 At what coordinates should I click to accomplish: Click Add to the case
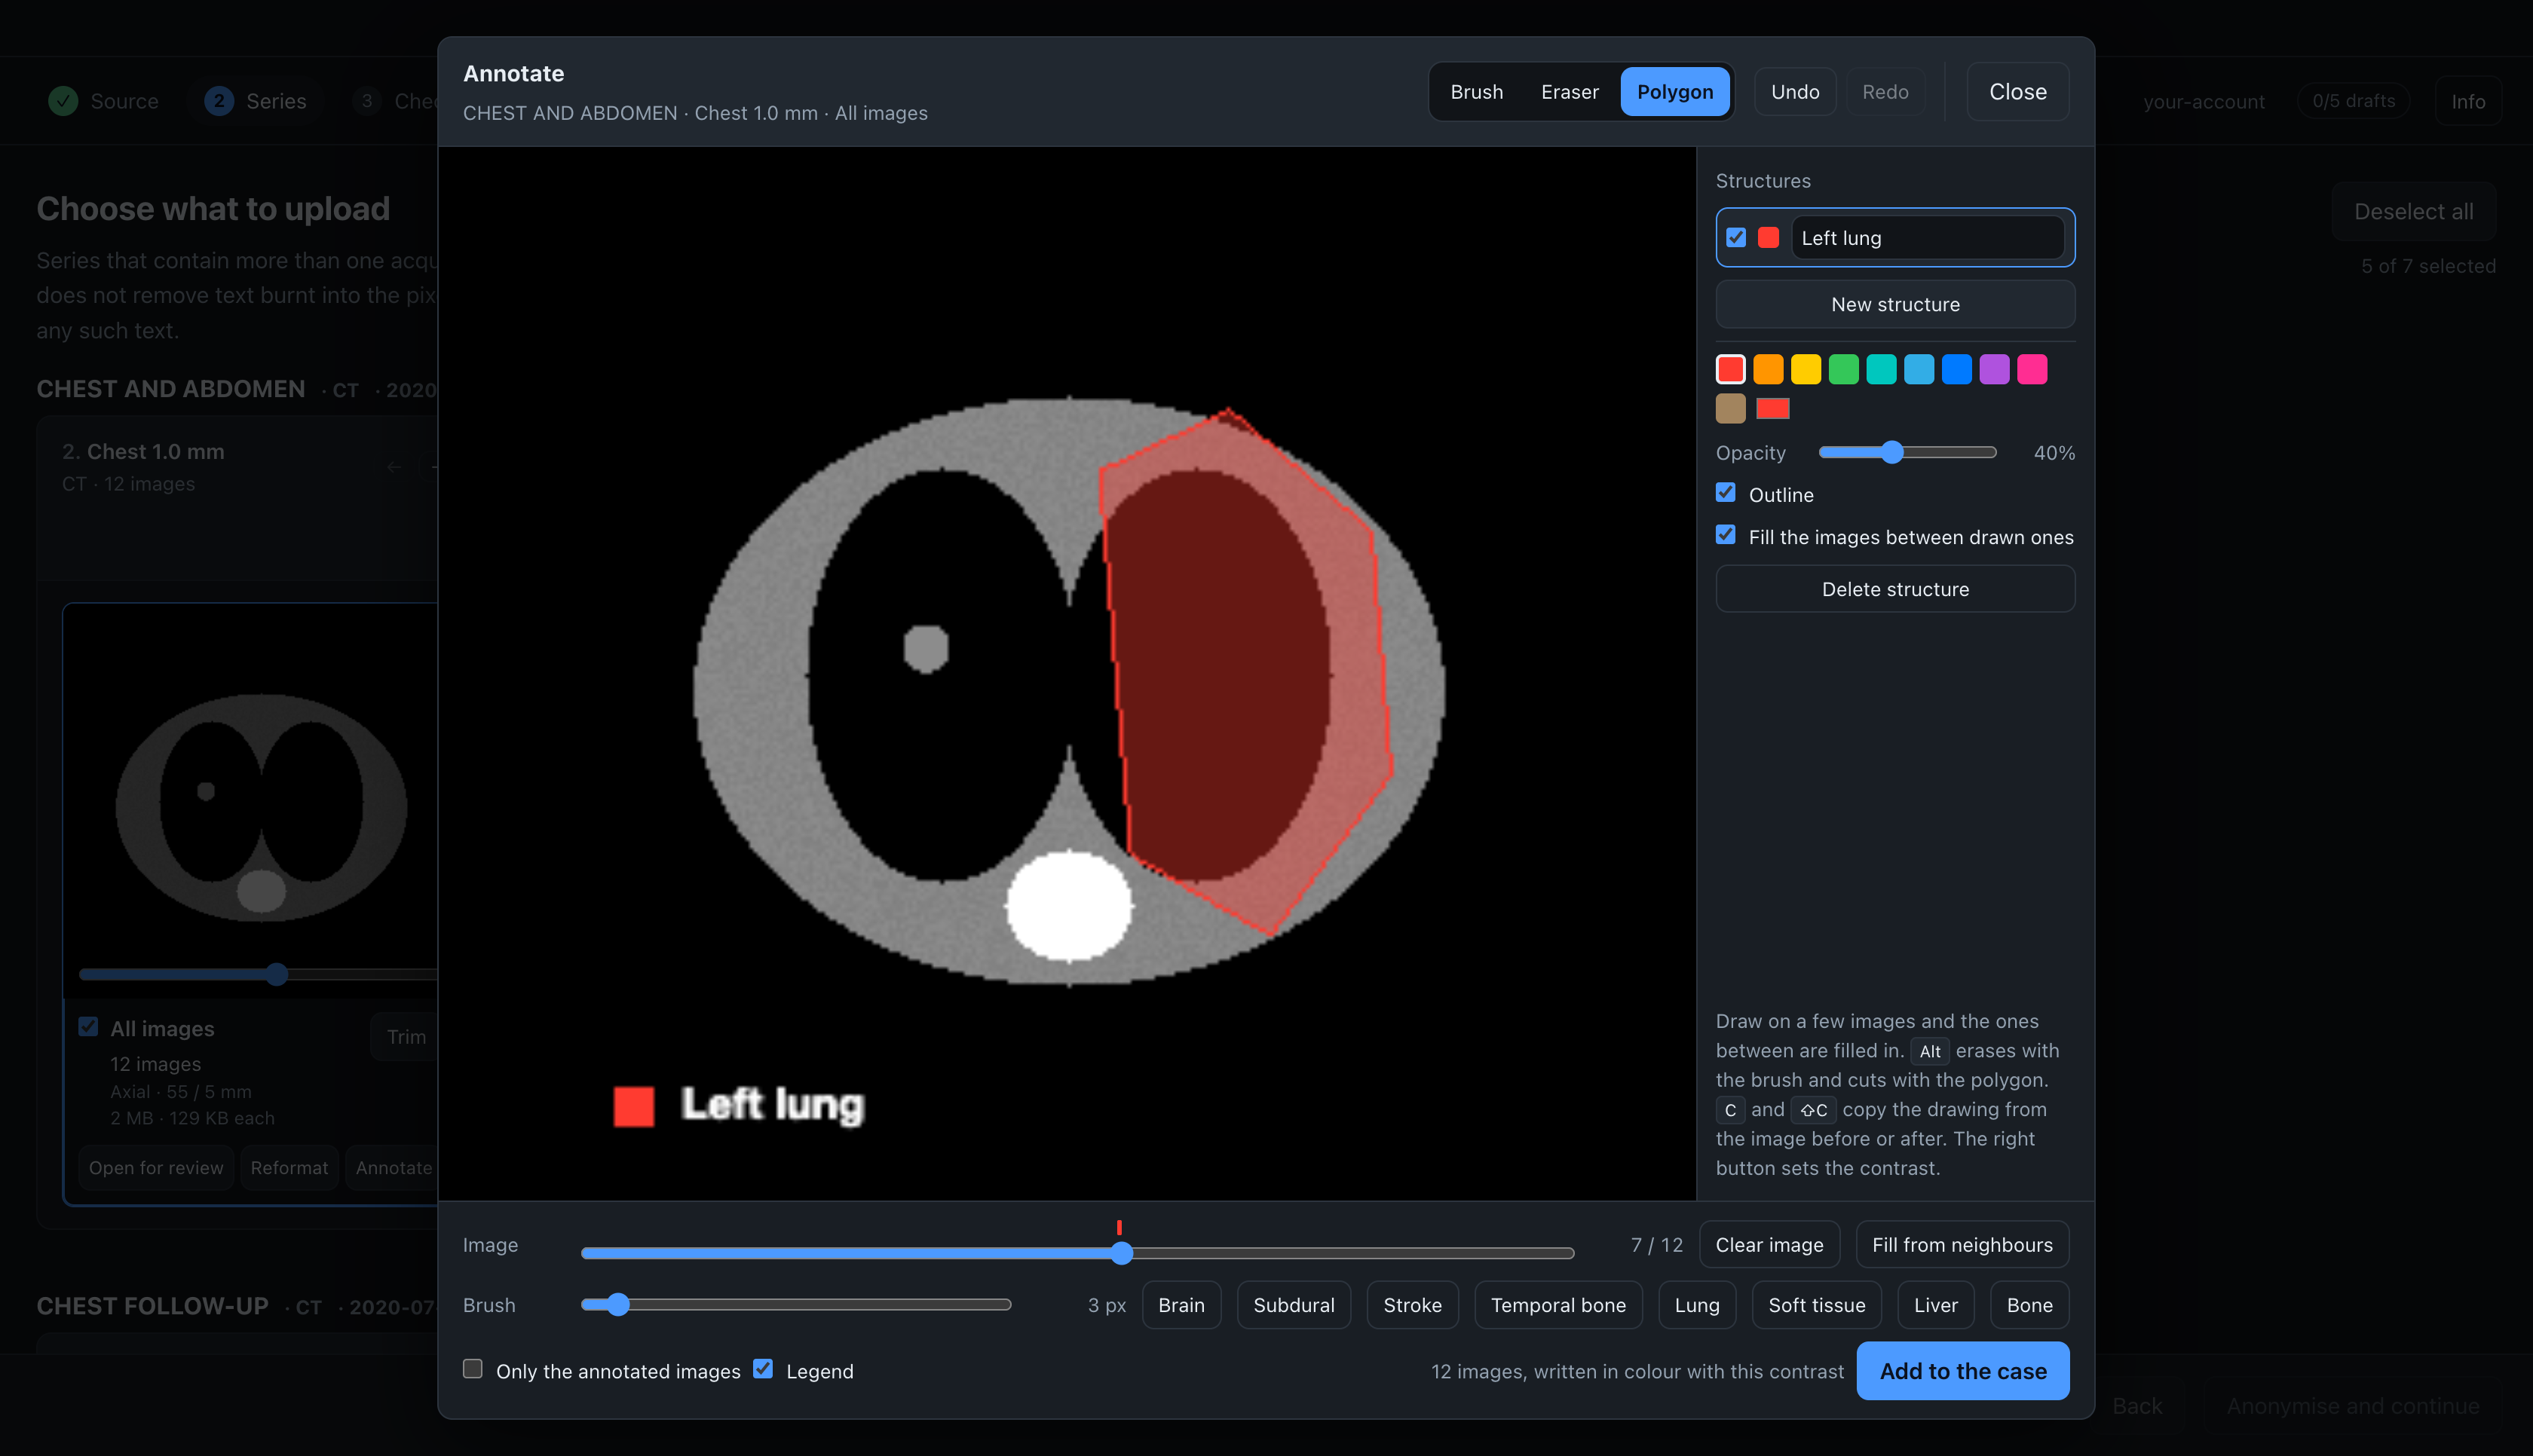pyautogui.click(x=1962, y=1371)
